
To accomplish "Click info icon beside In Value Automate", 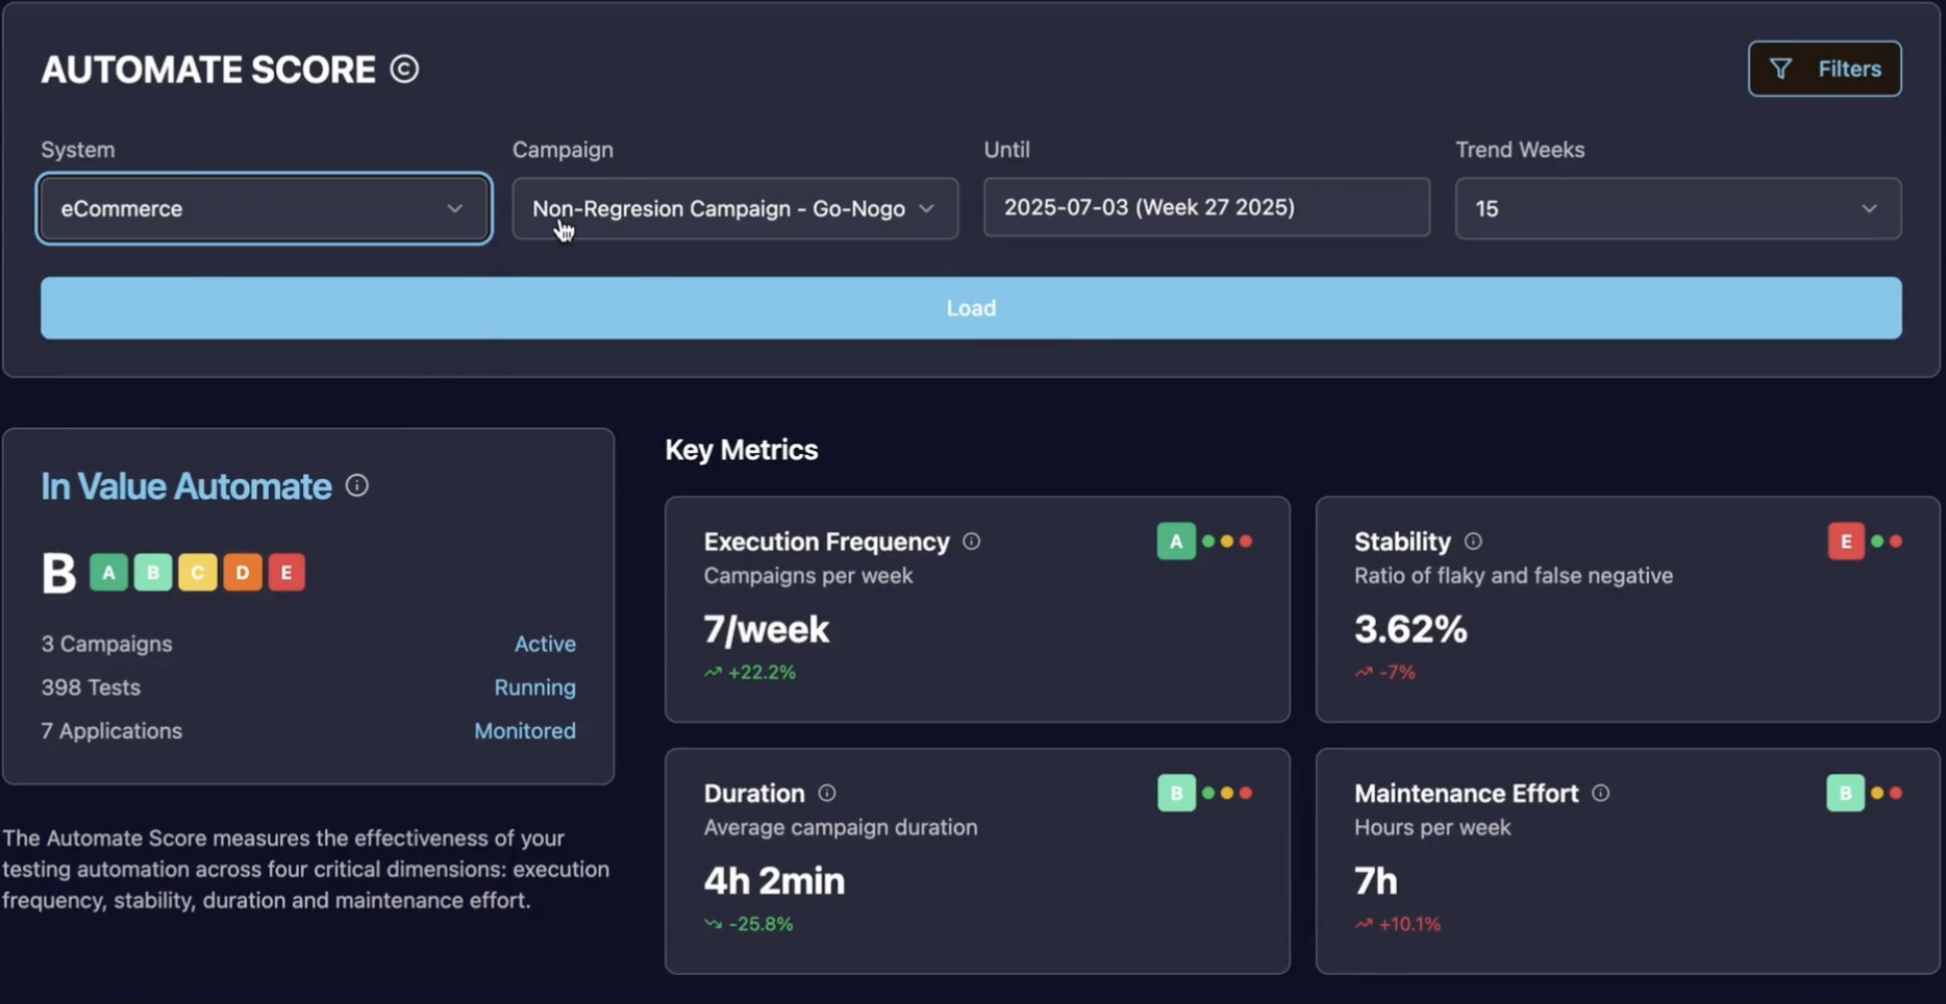I will click(357, 486).
